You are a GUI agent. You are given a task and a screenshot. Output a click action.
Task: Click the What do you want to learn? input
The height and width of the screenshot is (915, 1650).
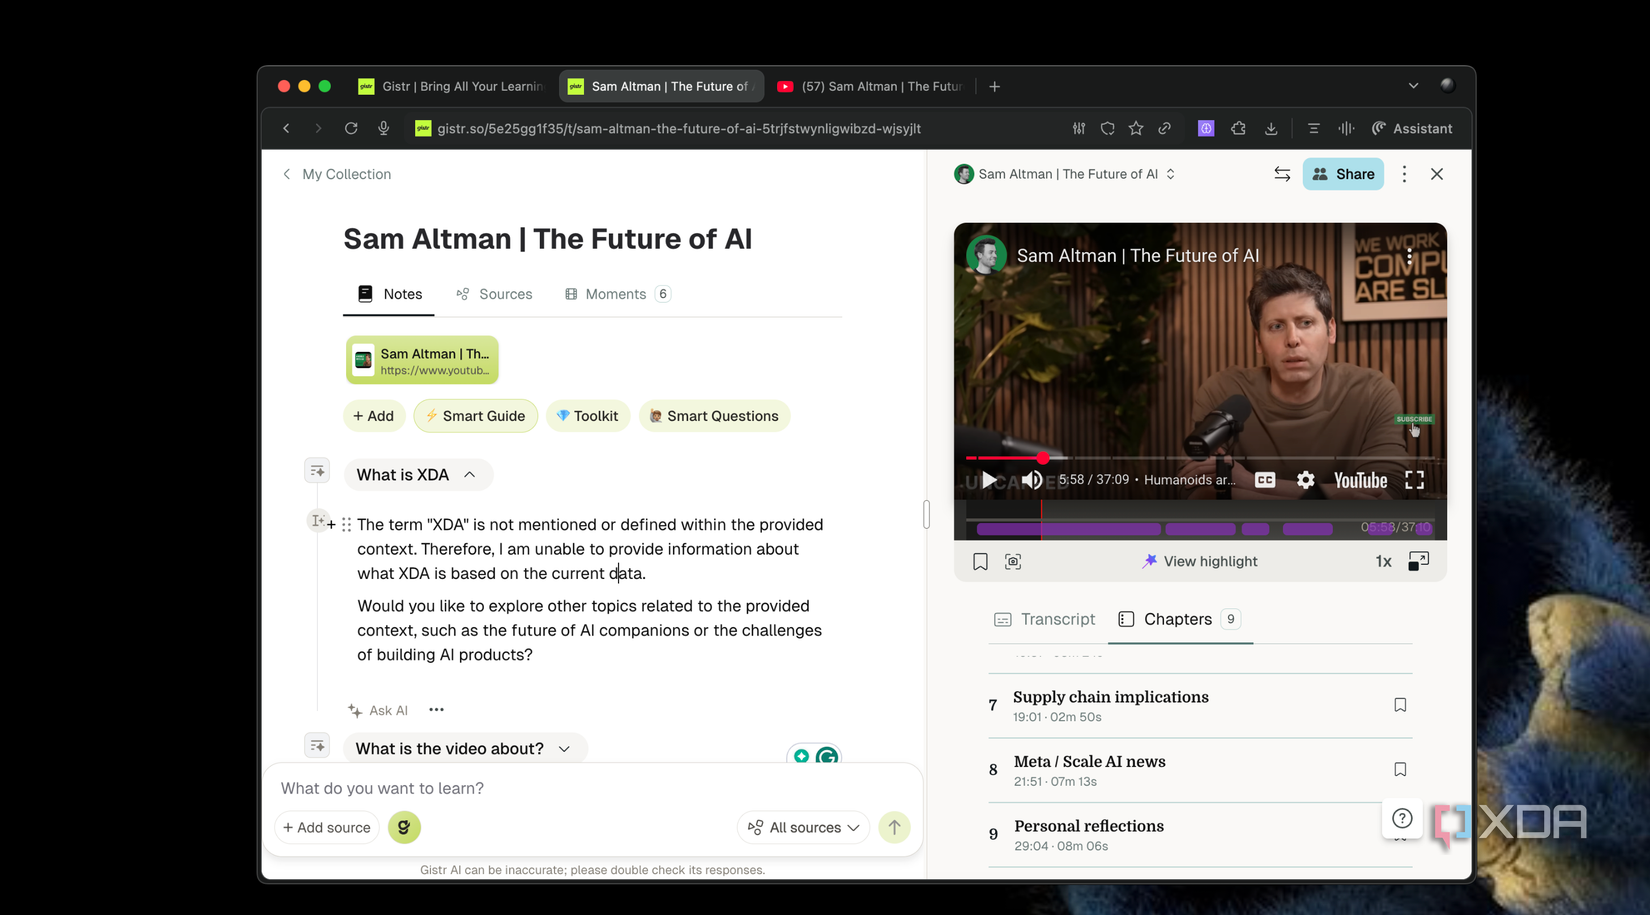tap(500, 788)
